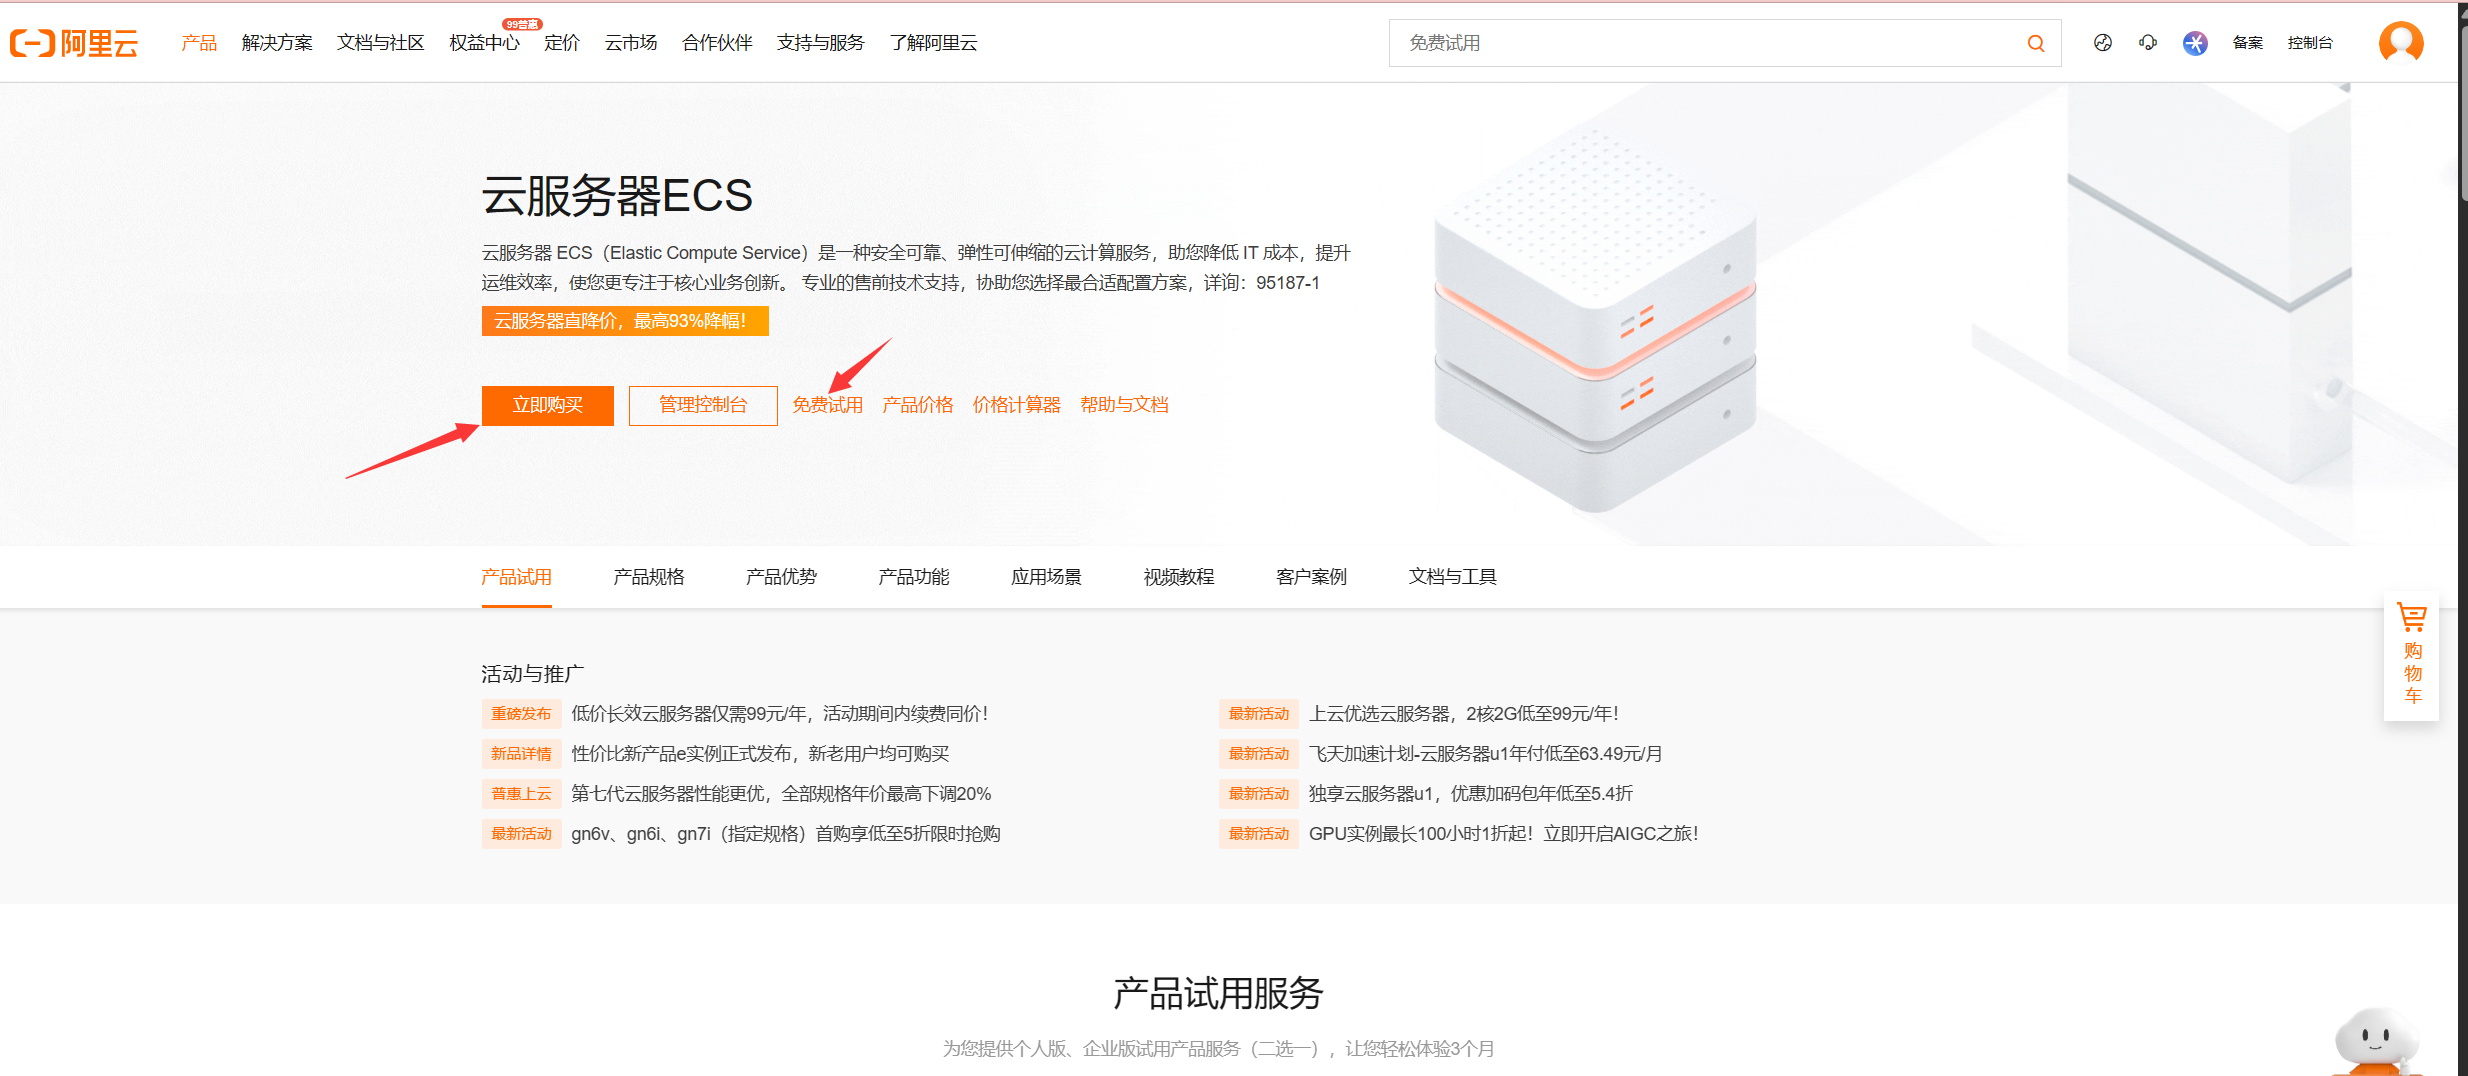The image size is (2468, 1076).
Task: Select the 产品试用 tab
Action: 516,577
